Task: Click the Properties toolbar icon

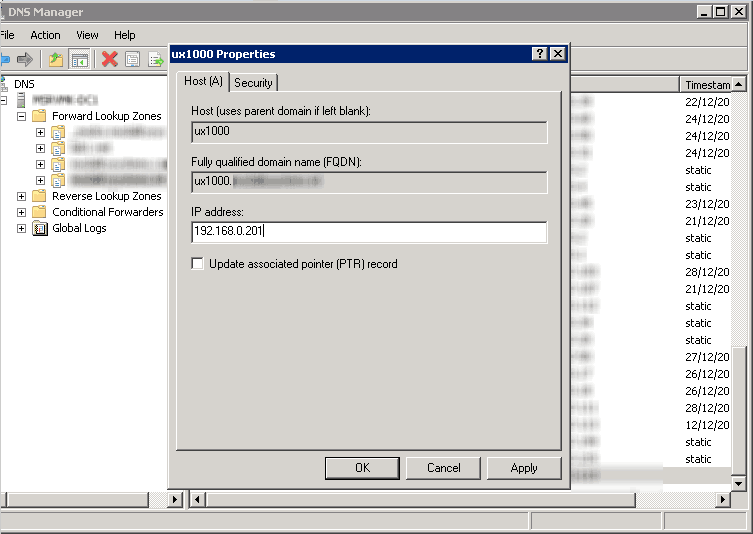Action: coord(133,60)
